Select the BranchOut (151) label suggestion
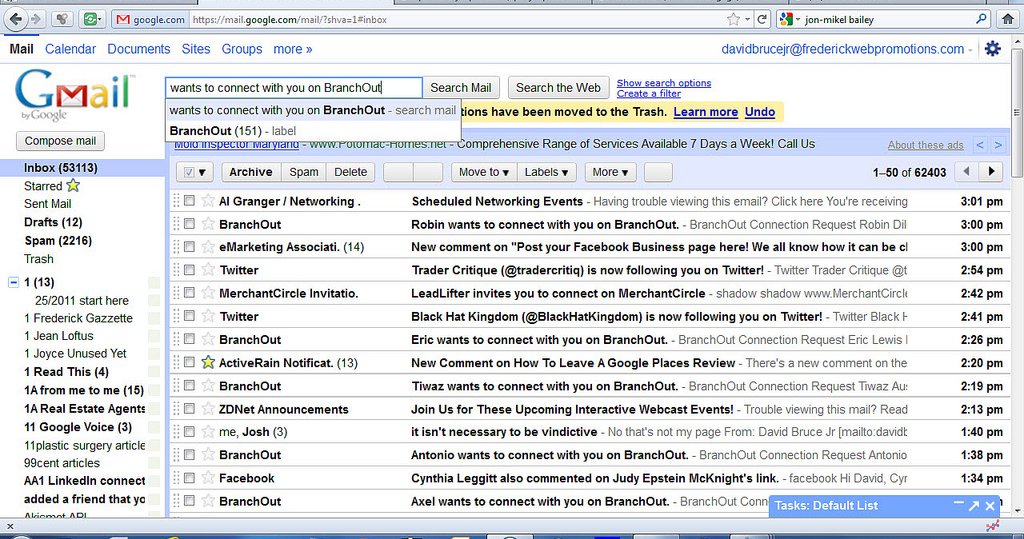The width and height of the screenshot is (1024, 539). (x=313, y=131)
